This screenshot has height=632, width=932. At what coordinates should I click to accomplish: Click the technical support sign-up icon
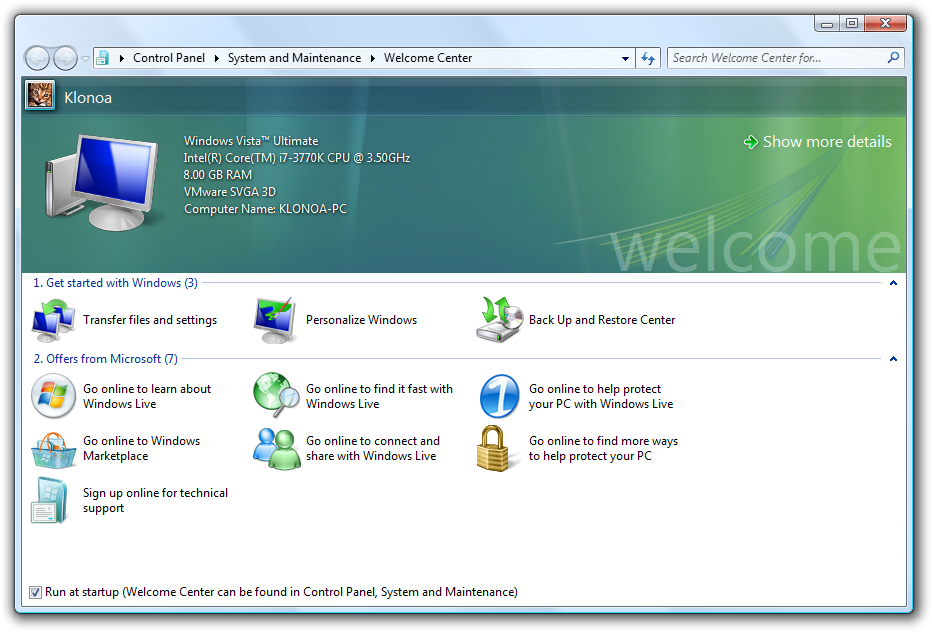pos(49,500)
